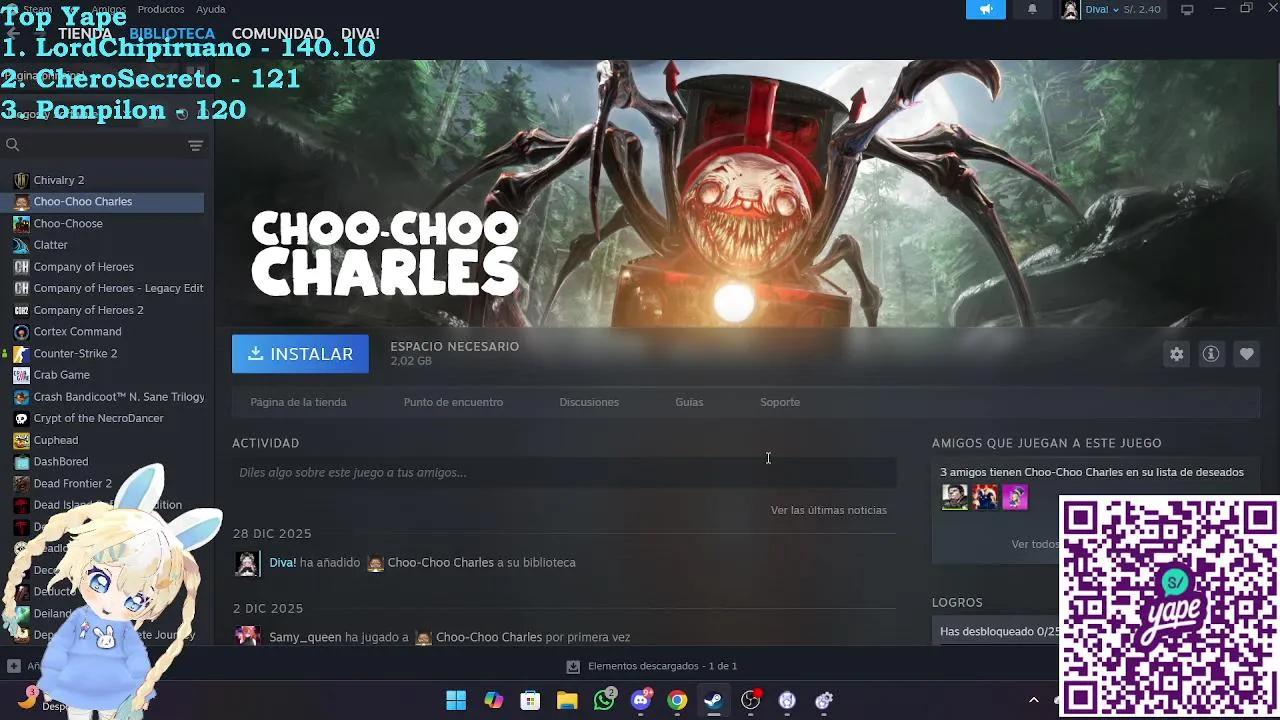Open Punto de encuentro tab
The image size is (1280, 720).
453,402
